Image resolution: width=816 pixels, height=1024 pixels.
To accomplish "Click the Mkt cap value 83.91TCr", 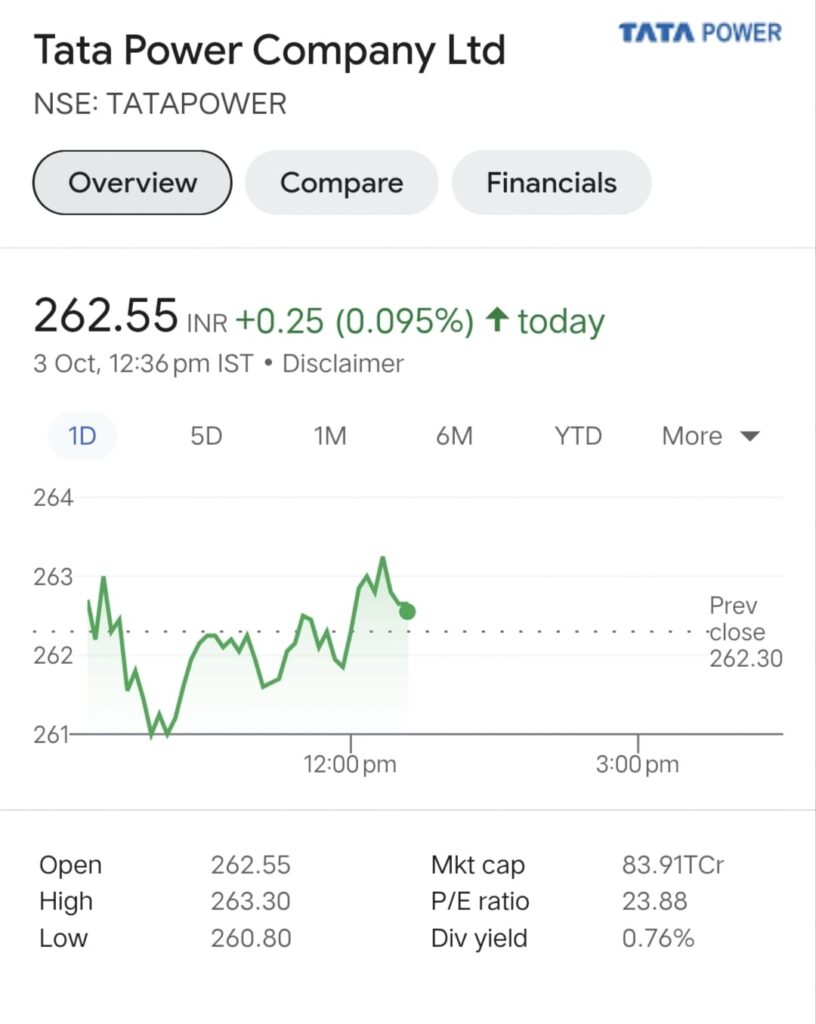I will [672, 865].
